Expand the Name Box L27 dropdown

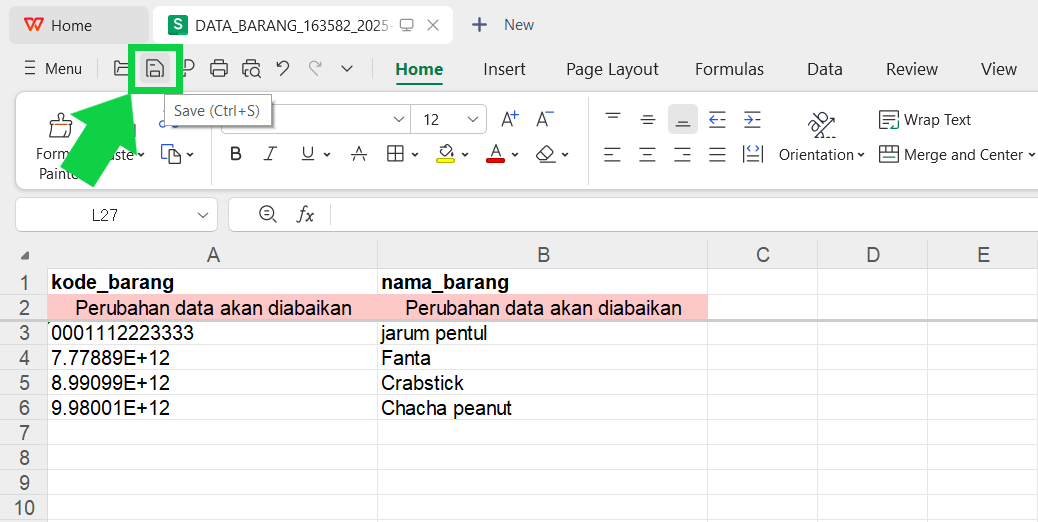tap(203, 215)
